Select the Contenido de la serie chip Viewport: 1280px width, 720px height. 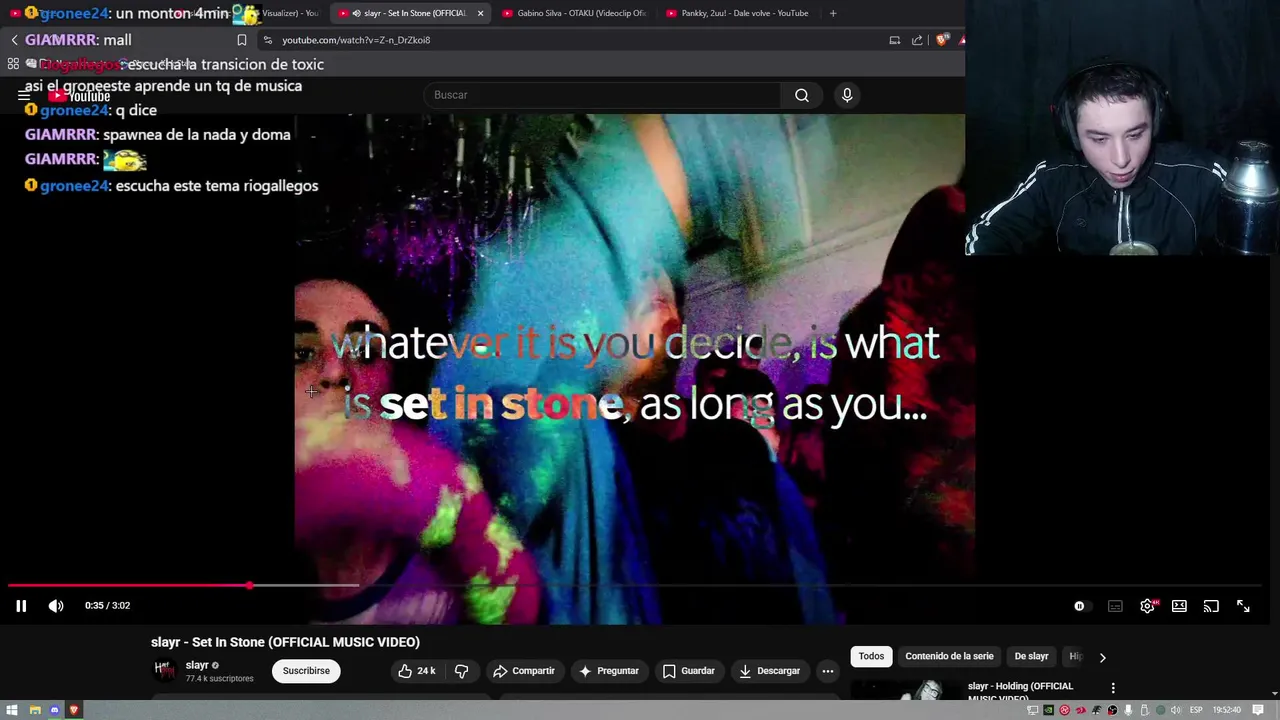949,656
